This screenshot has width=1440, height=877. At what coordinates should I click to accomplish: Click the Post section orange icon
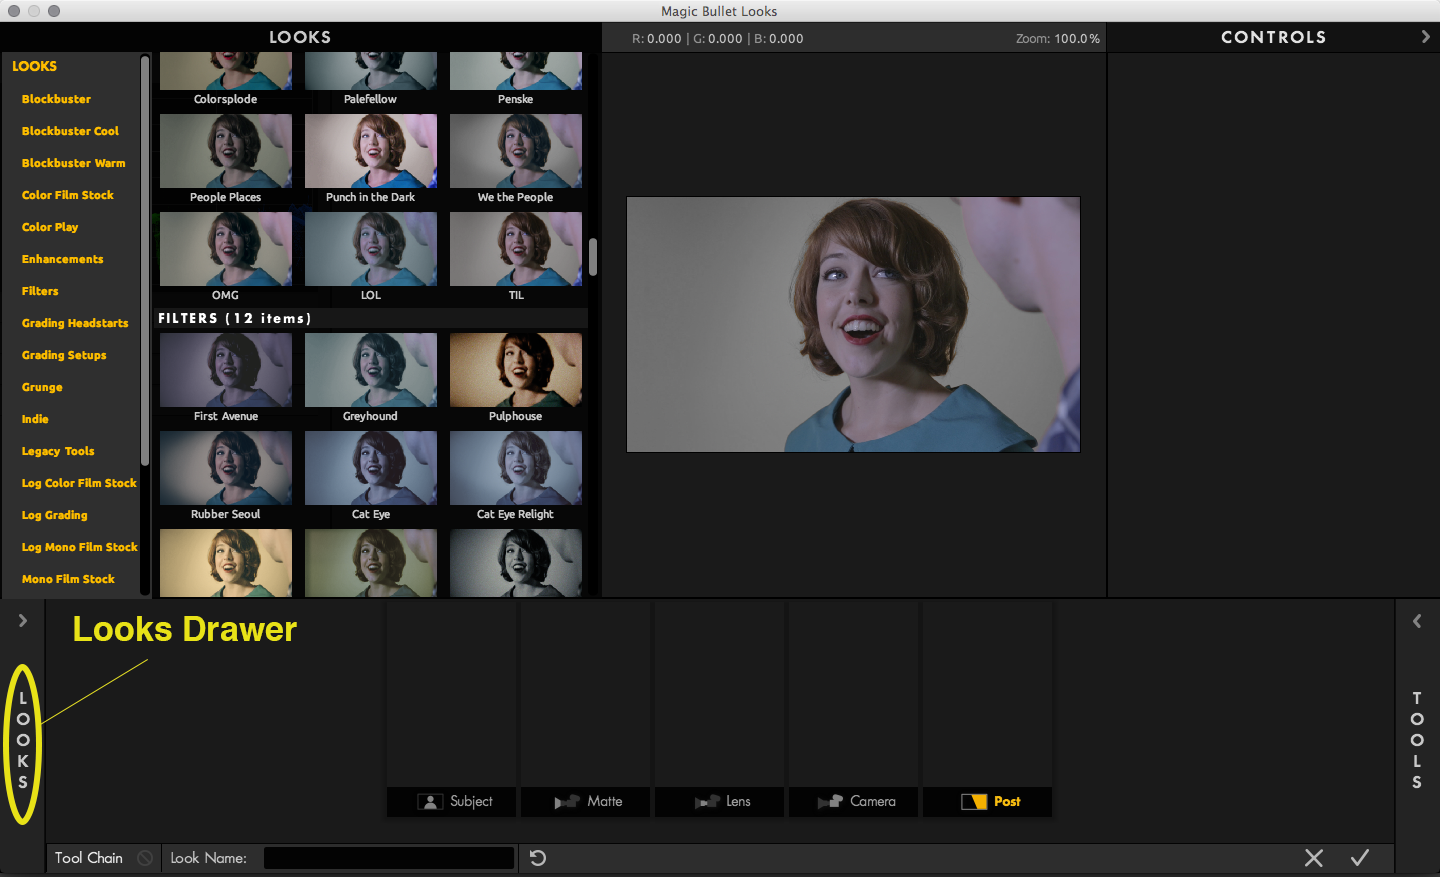[x=973, y=802]
